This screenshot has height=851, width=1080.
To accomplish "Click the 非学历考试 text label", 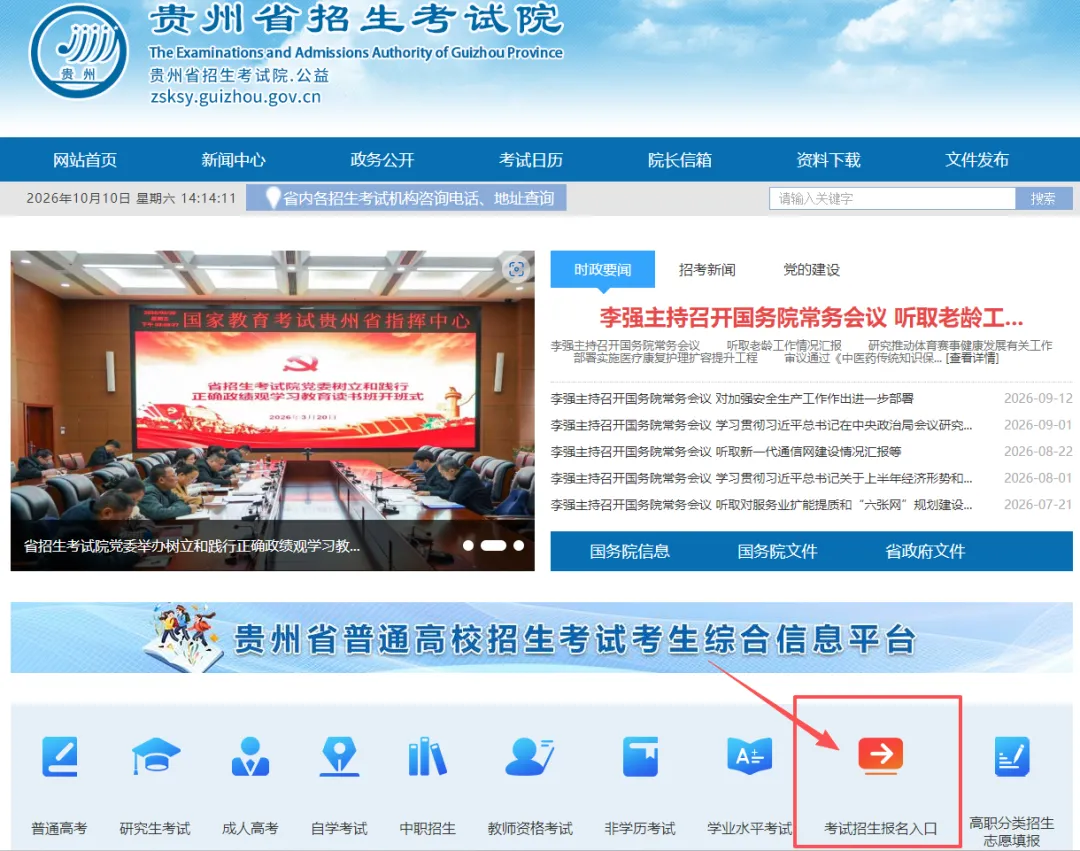I will (x=640, y=828).
